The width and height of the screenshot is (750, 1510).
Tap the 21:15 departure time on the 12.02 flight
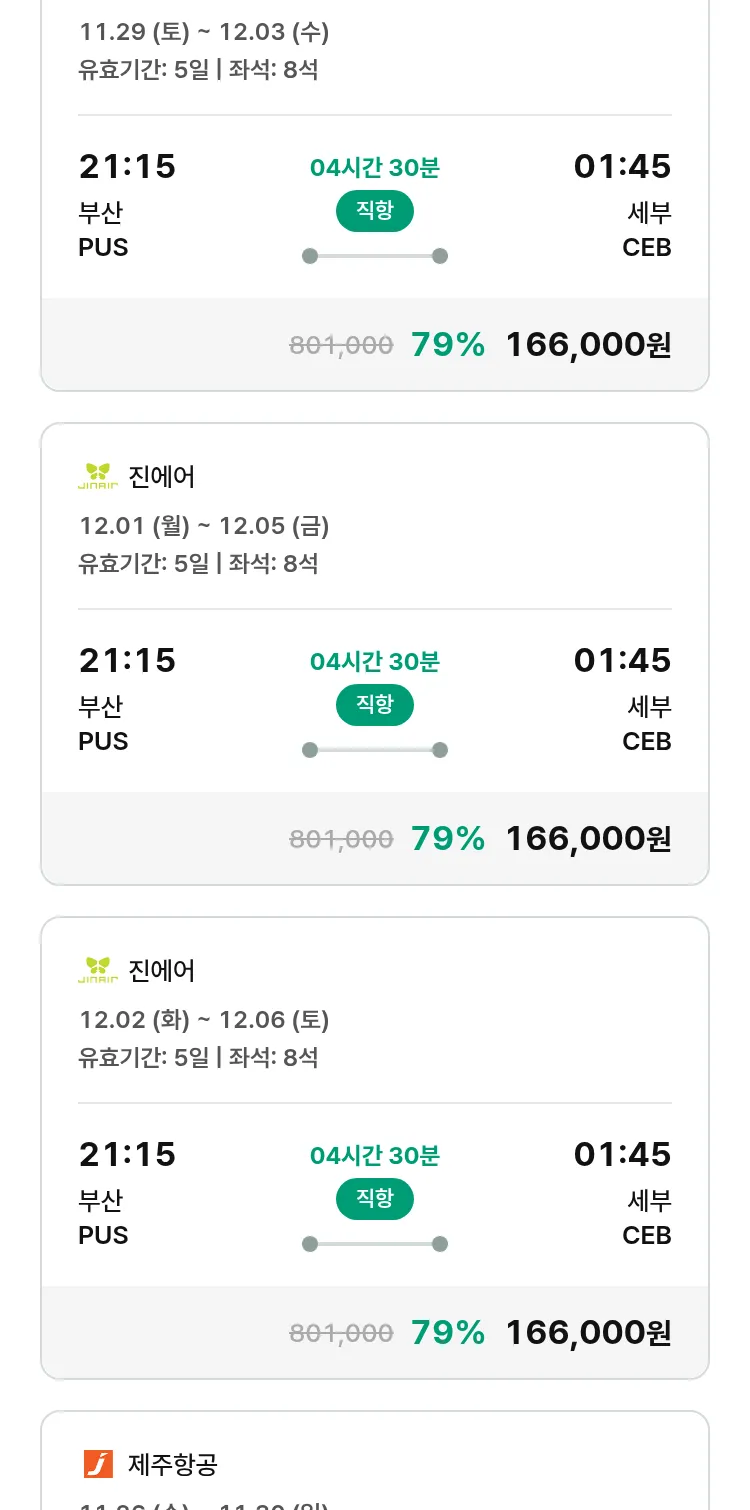click(x=127, y=1154)
